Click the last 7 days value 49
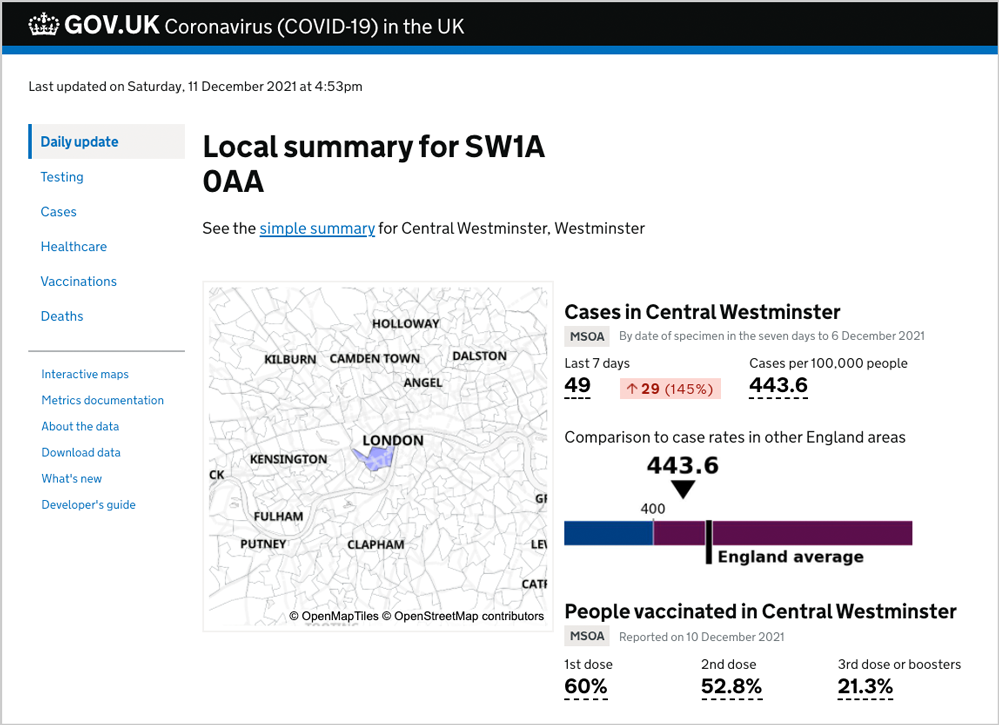This screenshot has height=725, width=999. (577, 385)
